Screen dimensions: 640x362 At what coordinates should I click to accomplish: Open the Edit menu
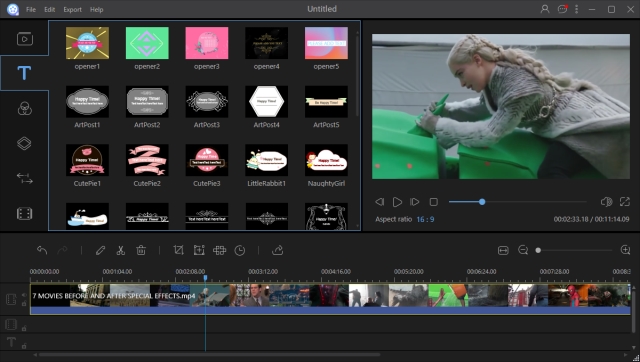49,9
